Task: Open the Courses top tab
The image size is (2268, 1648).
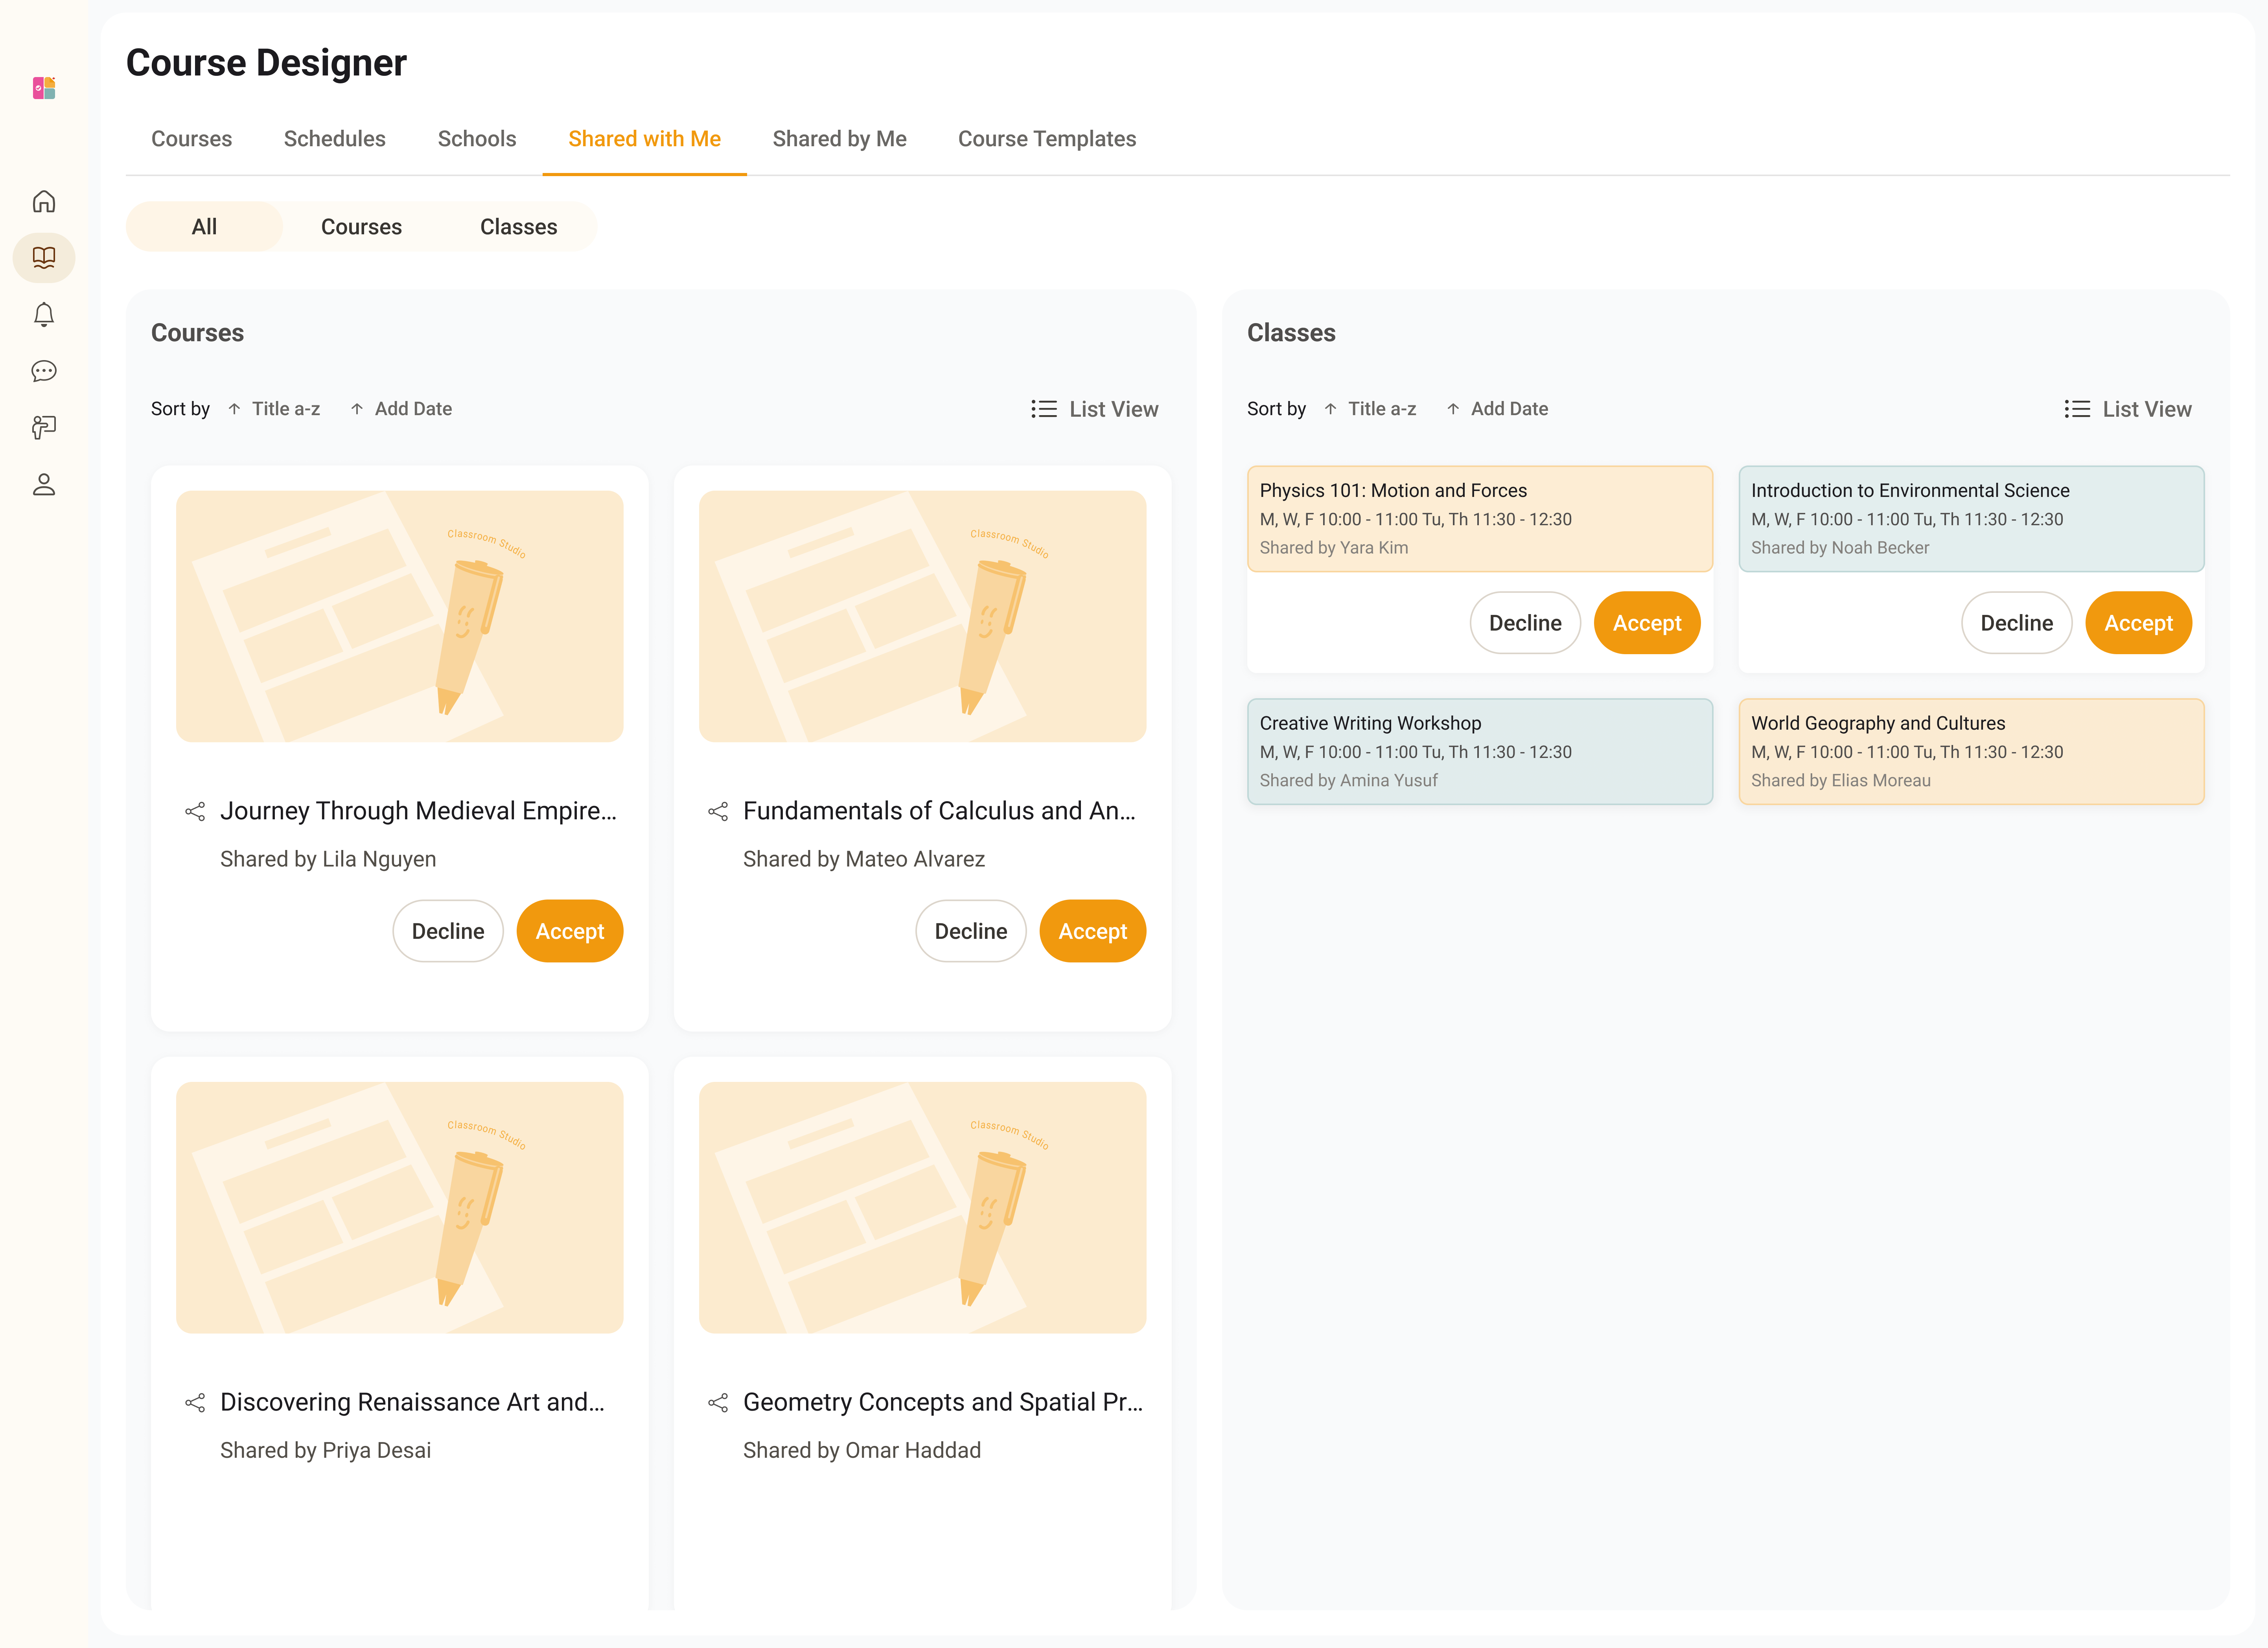Action: tap(191, 139)
